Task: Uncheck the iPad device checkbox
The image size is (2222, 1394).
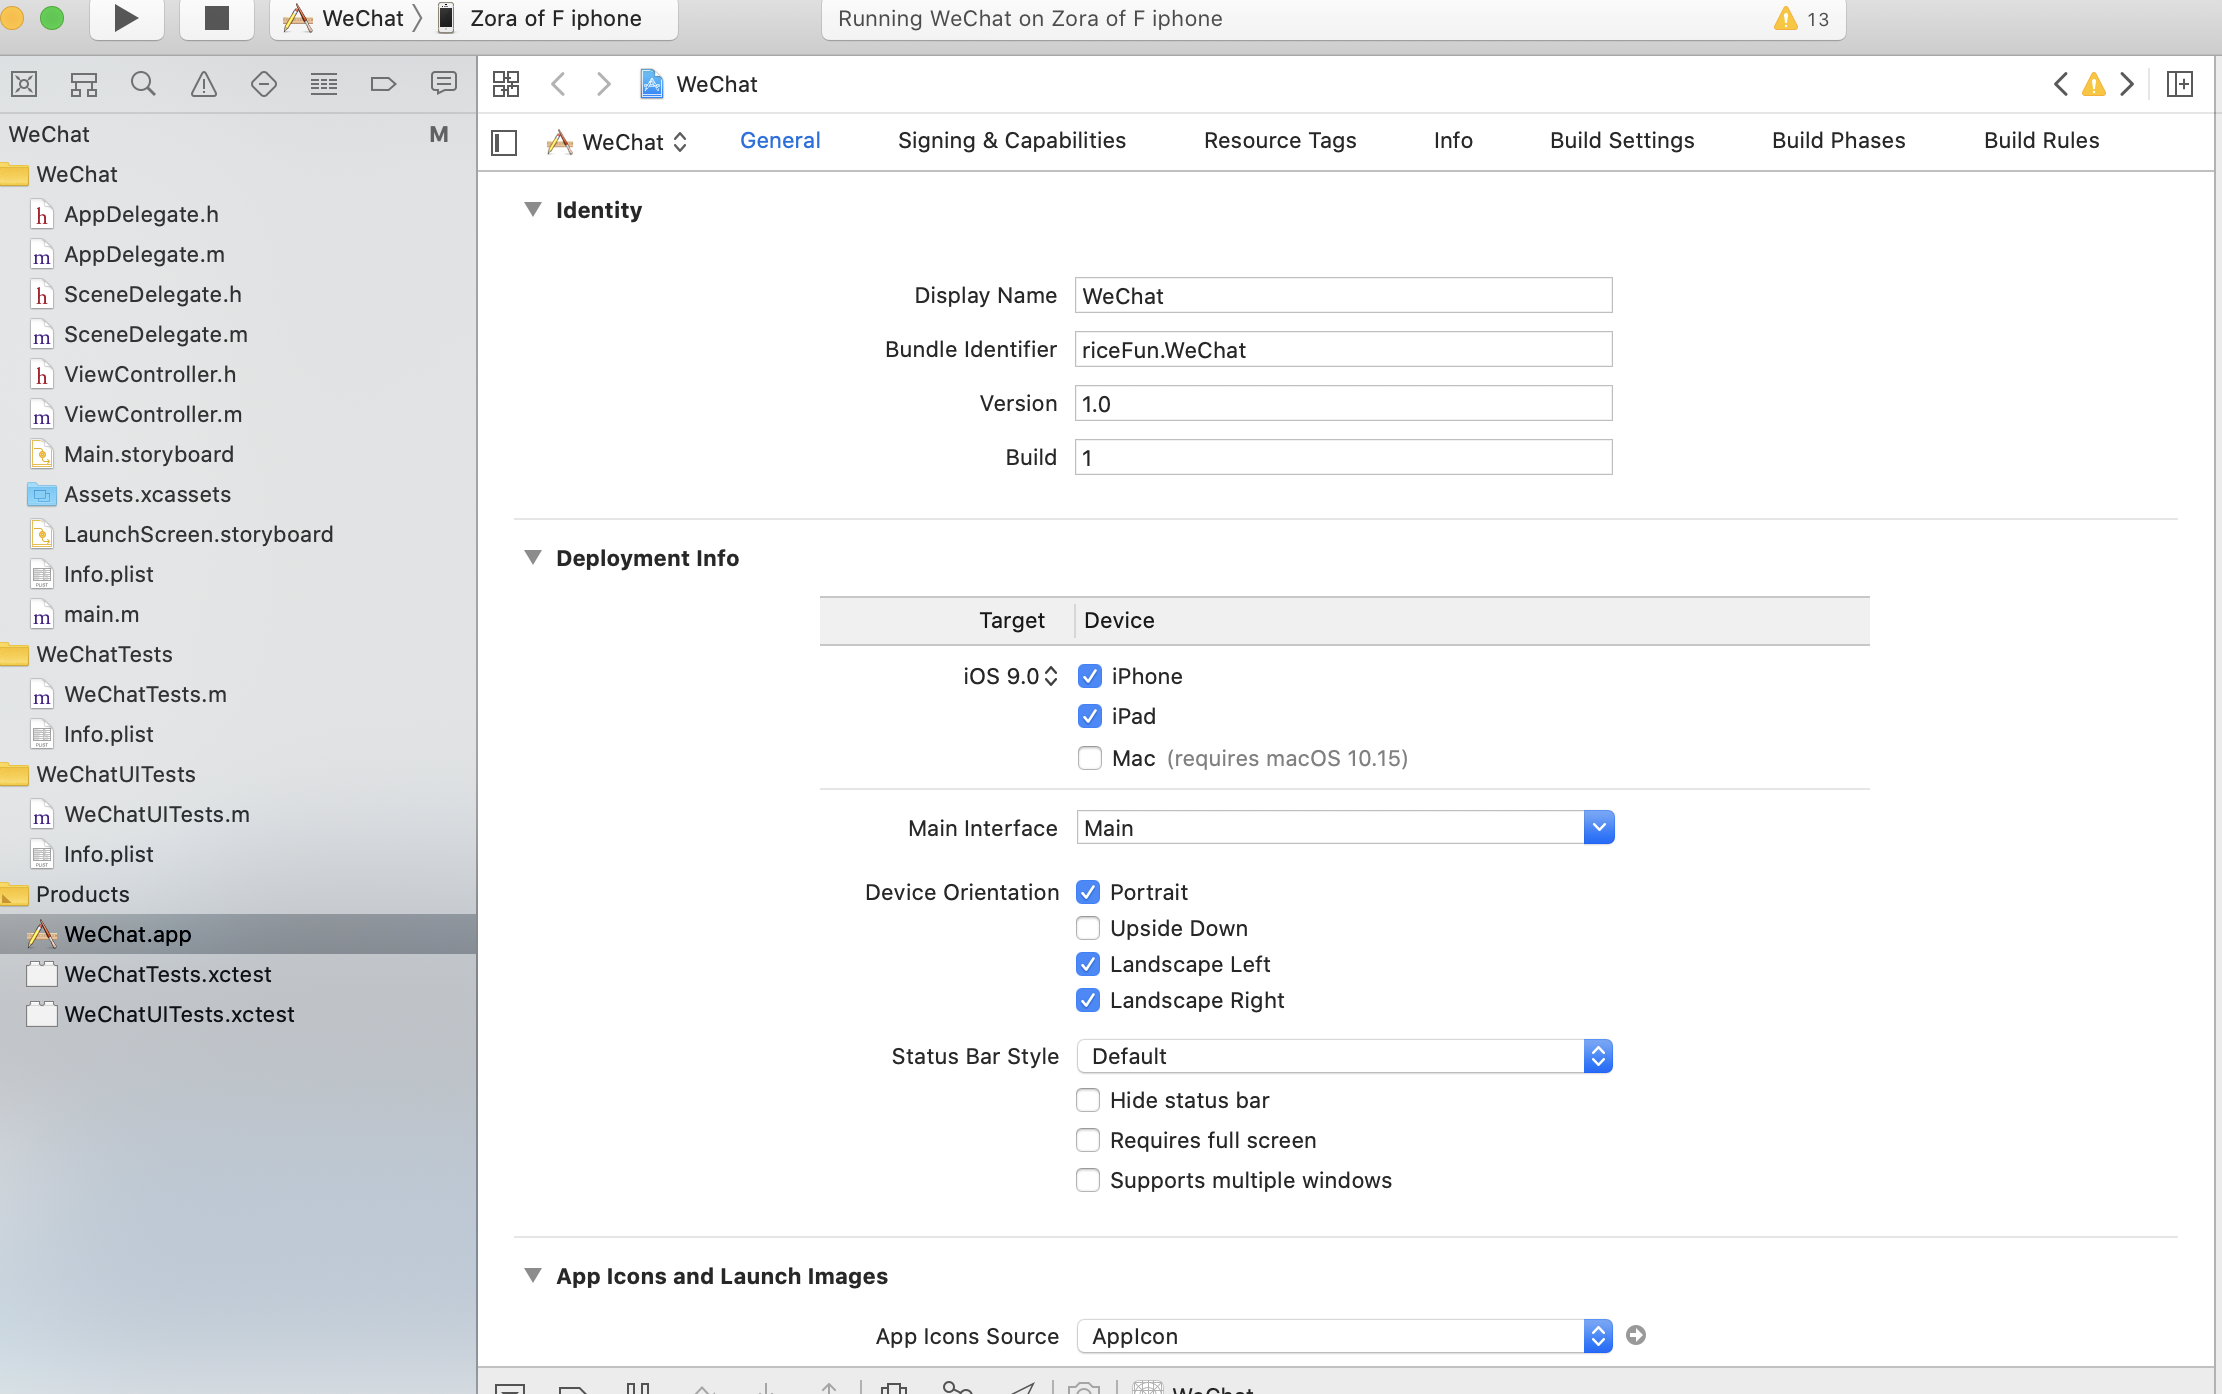Action: click(1090, 716)
